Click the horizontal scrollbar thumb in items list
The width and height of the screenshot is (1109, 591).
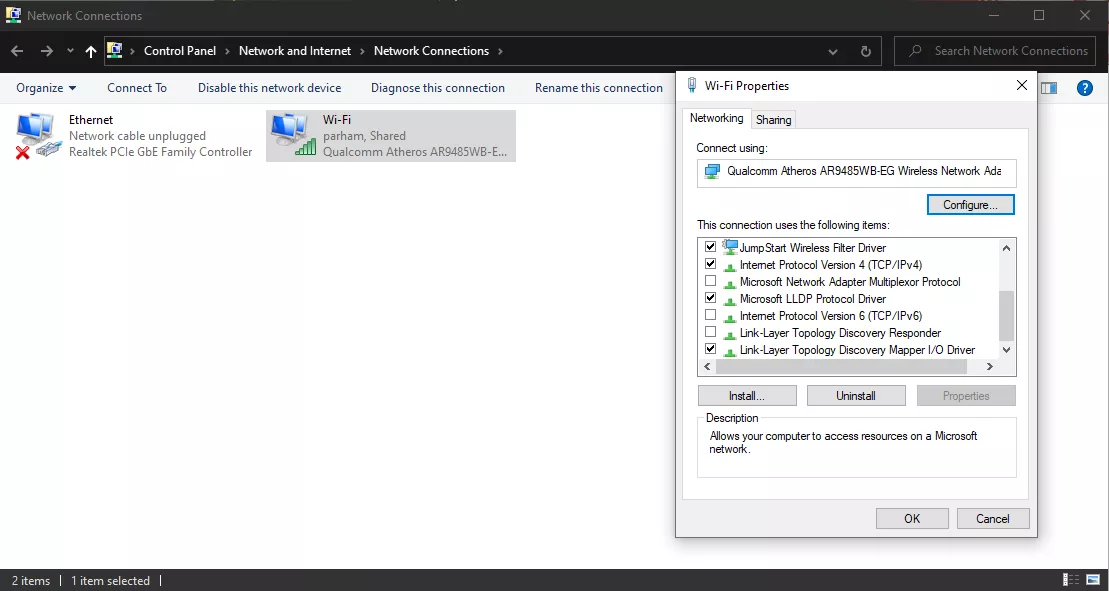[x=841, y=366]
